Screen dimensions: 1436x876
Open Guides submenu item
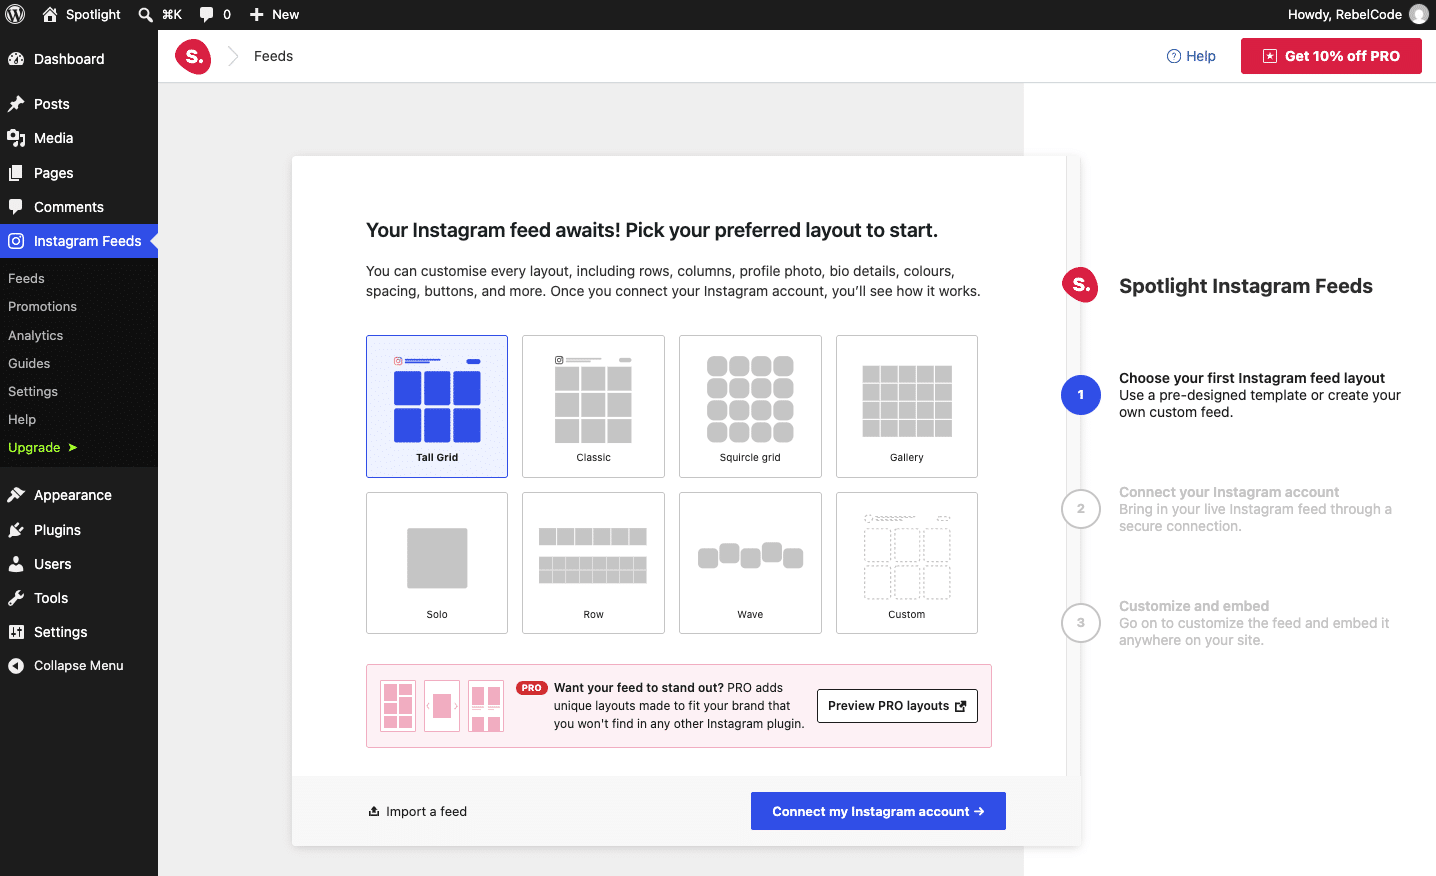click(x=29, y=363)
